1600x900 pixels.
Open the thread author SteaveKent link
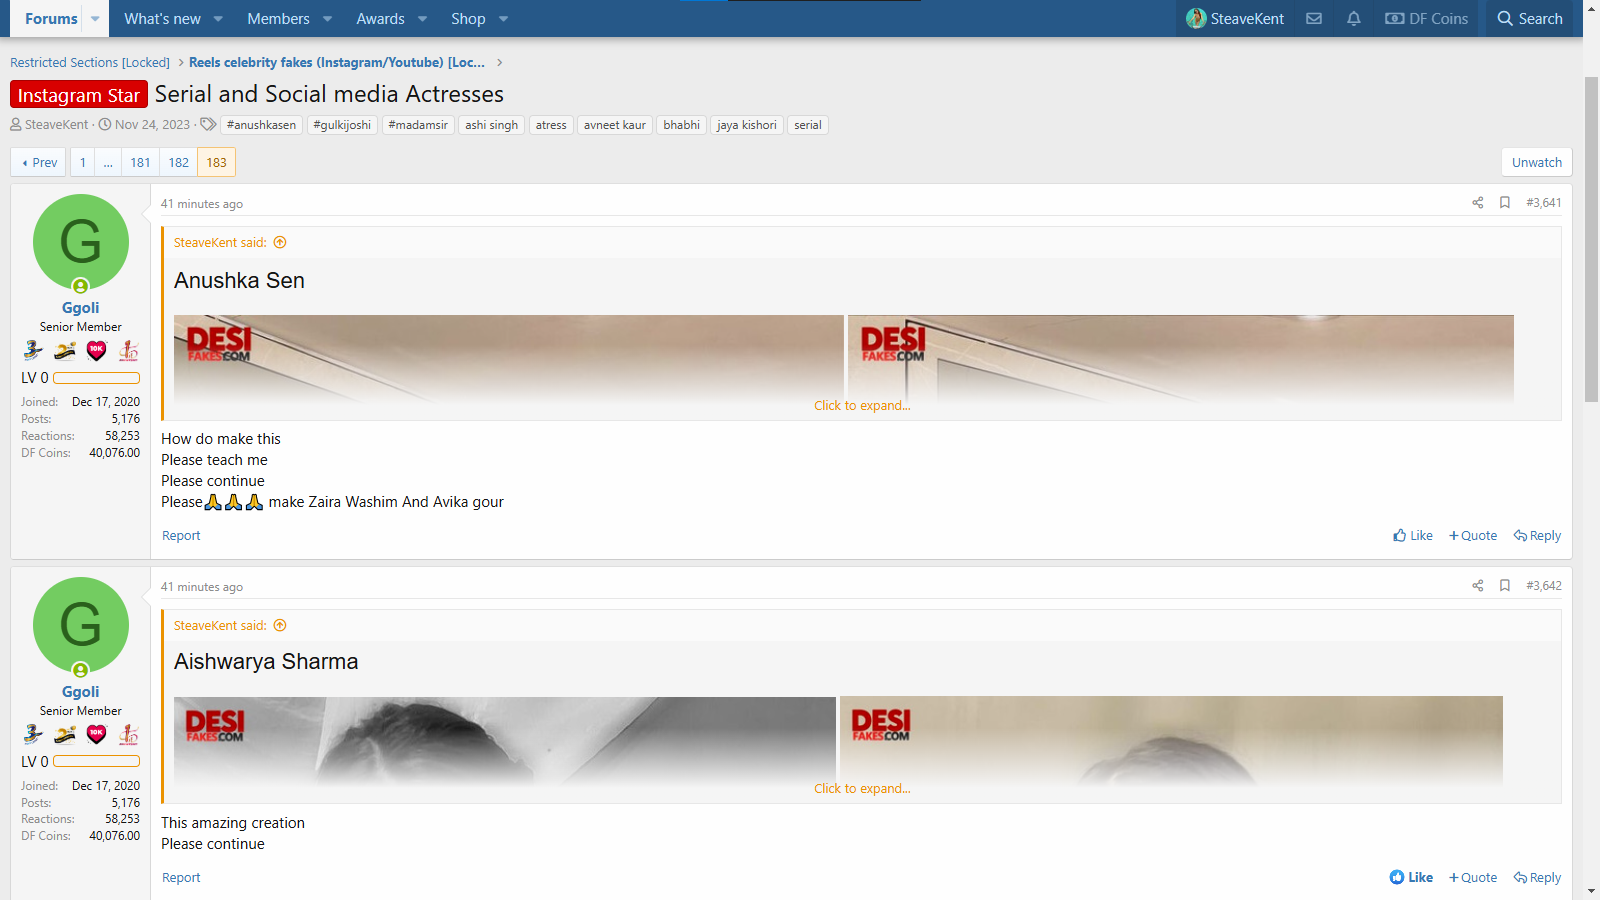pyautogui.click(x=57, y=125)
